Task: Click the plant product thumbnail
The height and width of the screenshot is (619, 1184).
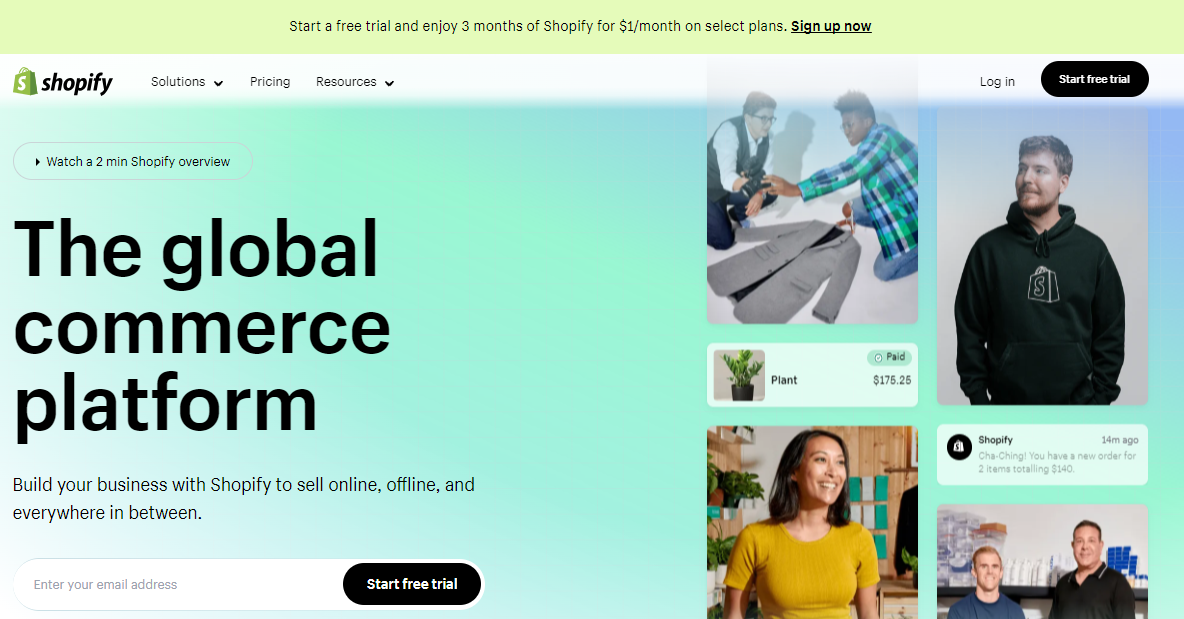Action: click(x=739, y=374)
